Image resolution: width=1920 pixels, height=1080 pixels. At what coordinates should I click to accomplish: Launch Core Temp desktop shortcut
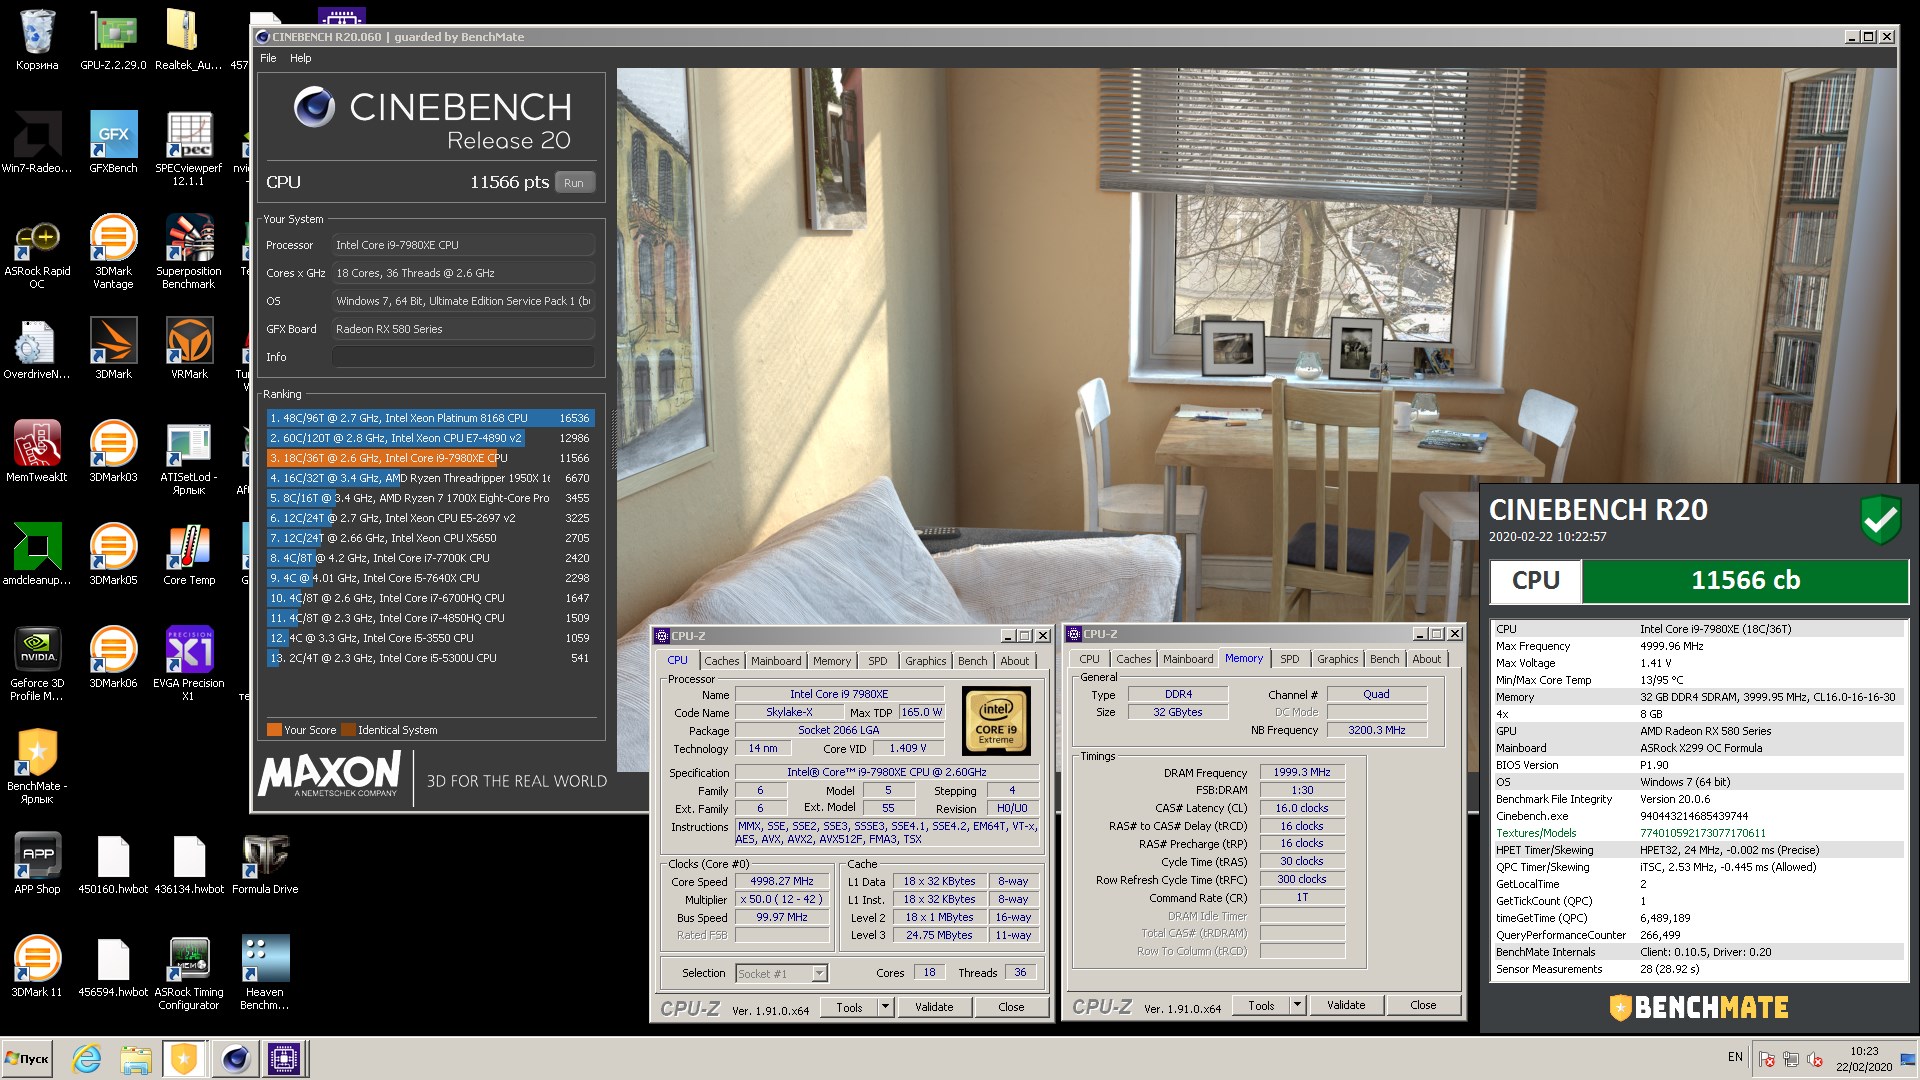click(x=189, y=555)
